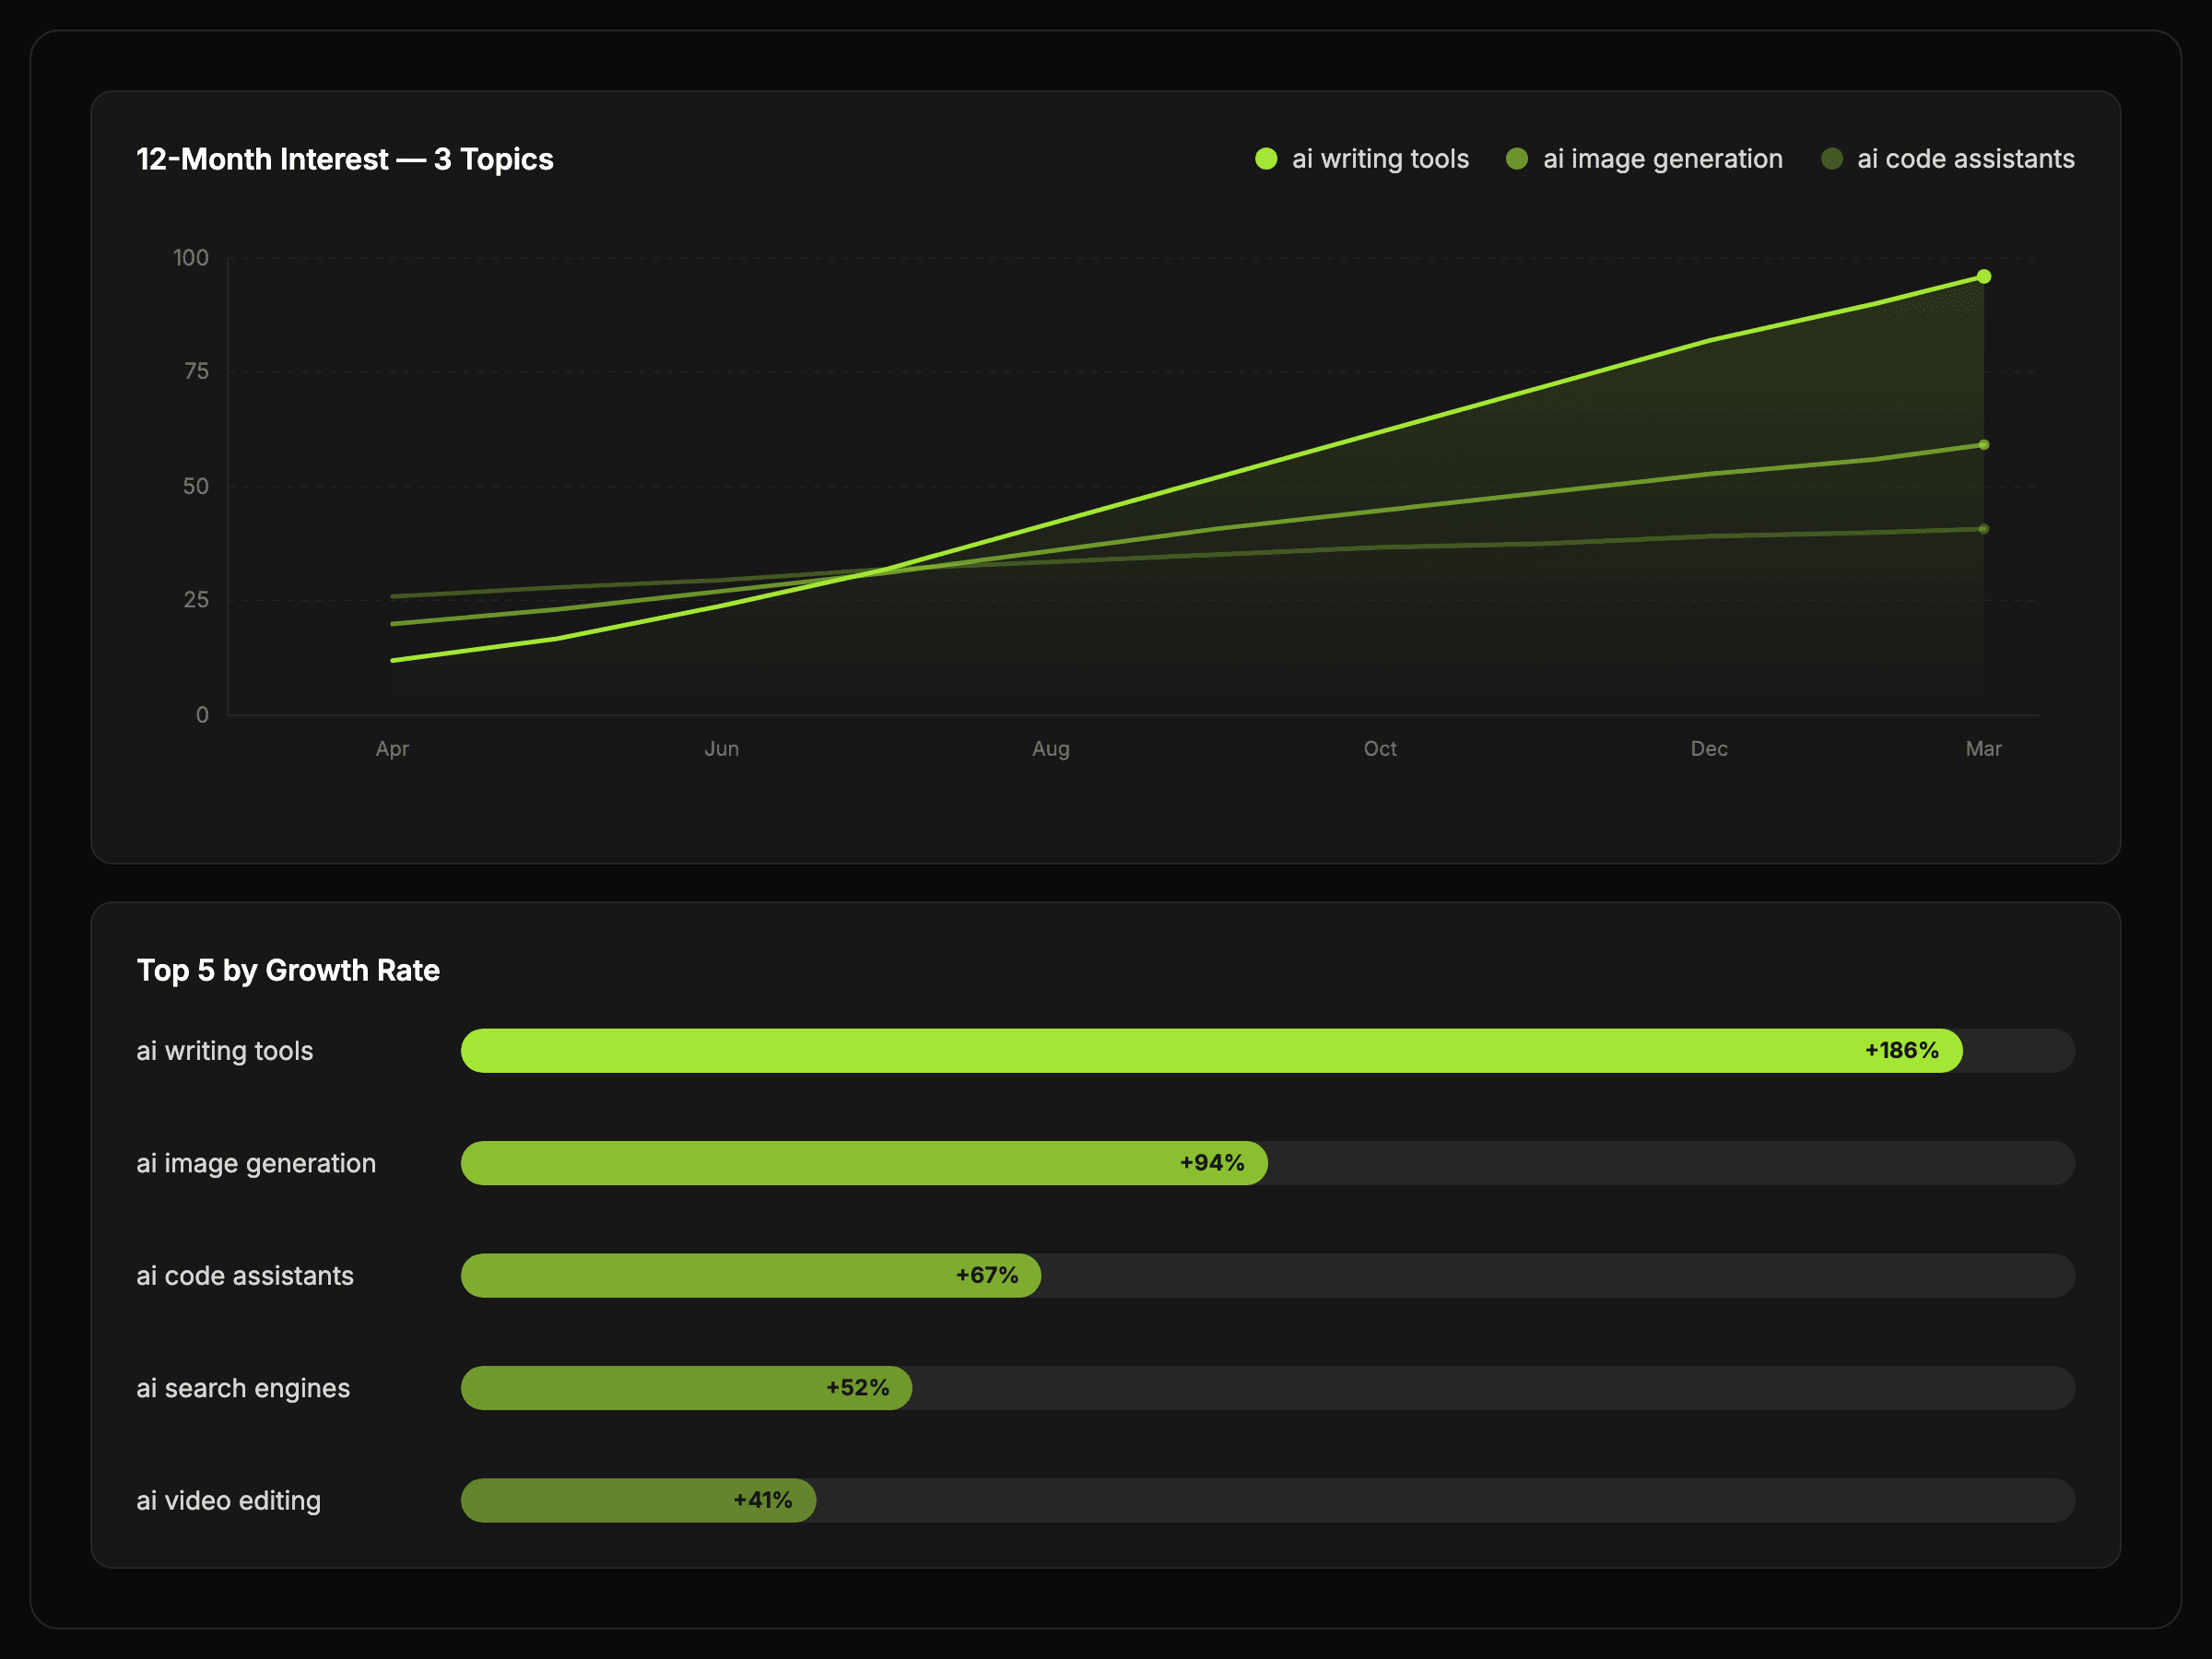Screen dimensions: 2212x1659
Task: Click the Mar endpoint of code assistants line
Action: tap(1984, 529)
